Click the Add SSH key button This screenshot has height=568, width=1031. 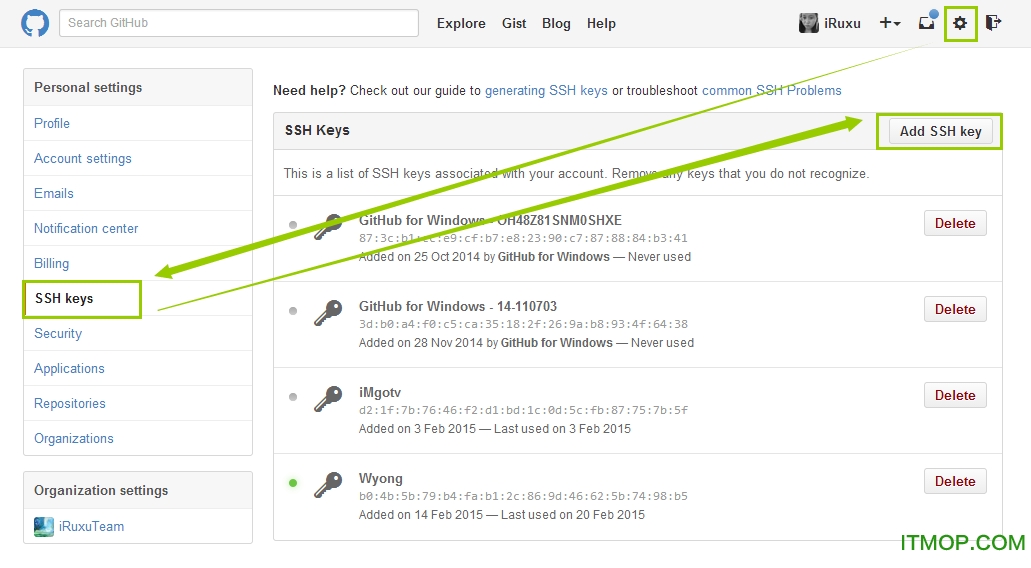(x=940, y=131)
